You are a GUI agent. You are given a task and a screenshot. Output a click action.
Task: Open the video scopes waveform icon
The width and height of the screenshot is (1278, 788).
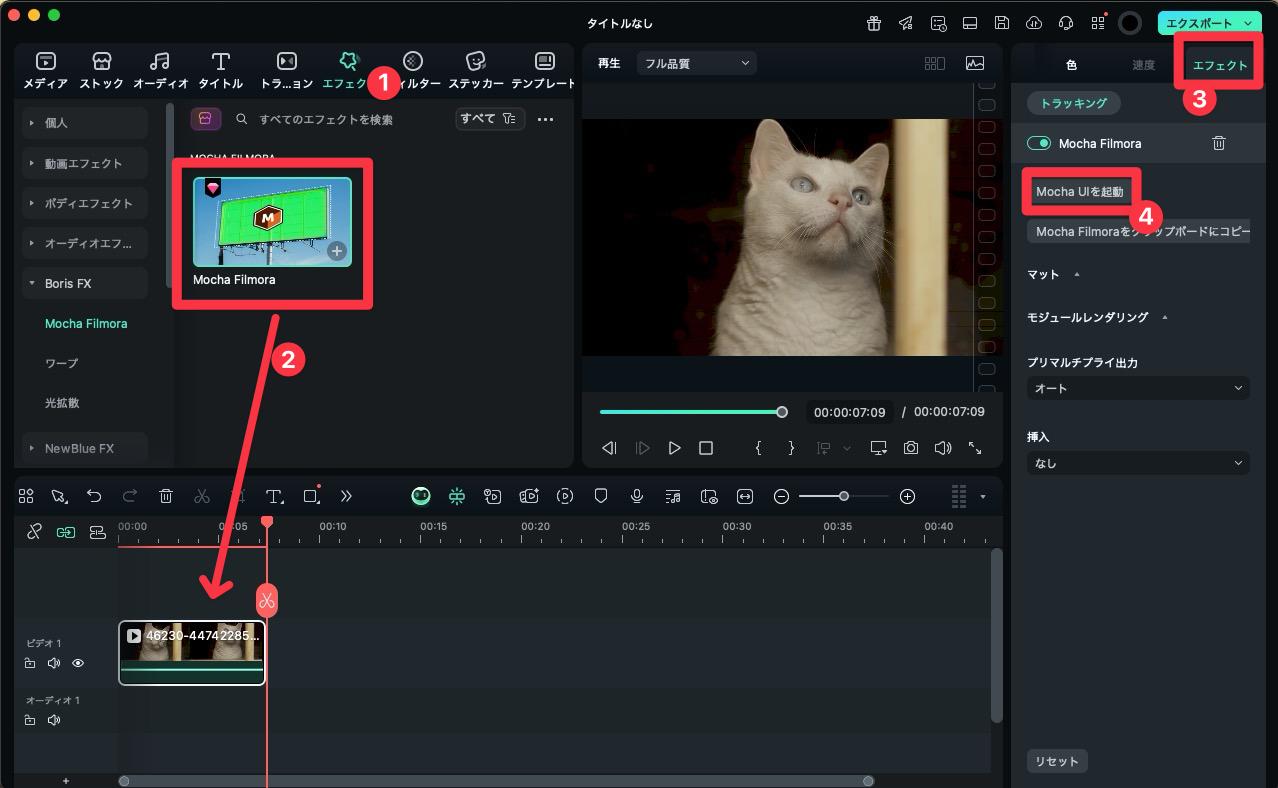975,63
